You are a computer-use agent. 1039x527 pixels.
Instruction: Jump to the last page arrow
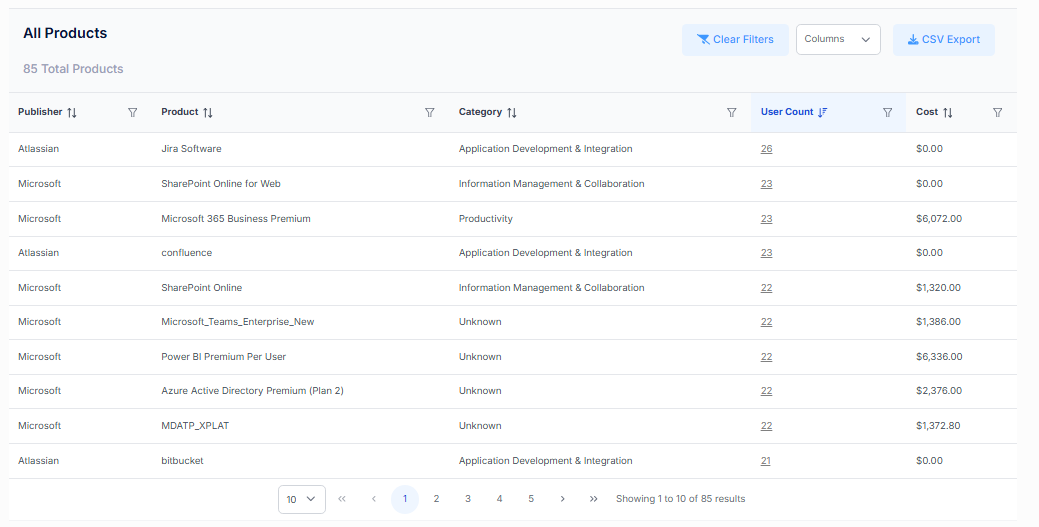coord(593,499)
